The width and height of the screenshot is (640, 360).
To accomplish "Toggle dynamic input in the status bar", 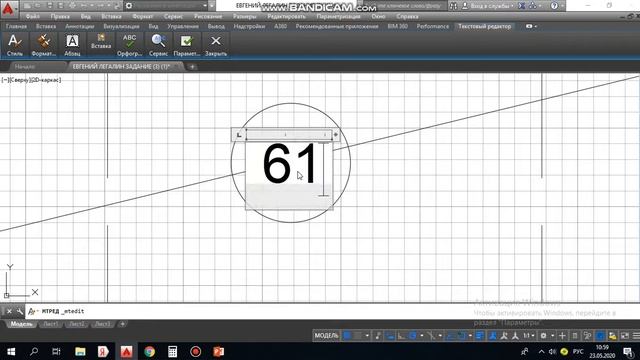I will (x=389, y=336).
